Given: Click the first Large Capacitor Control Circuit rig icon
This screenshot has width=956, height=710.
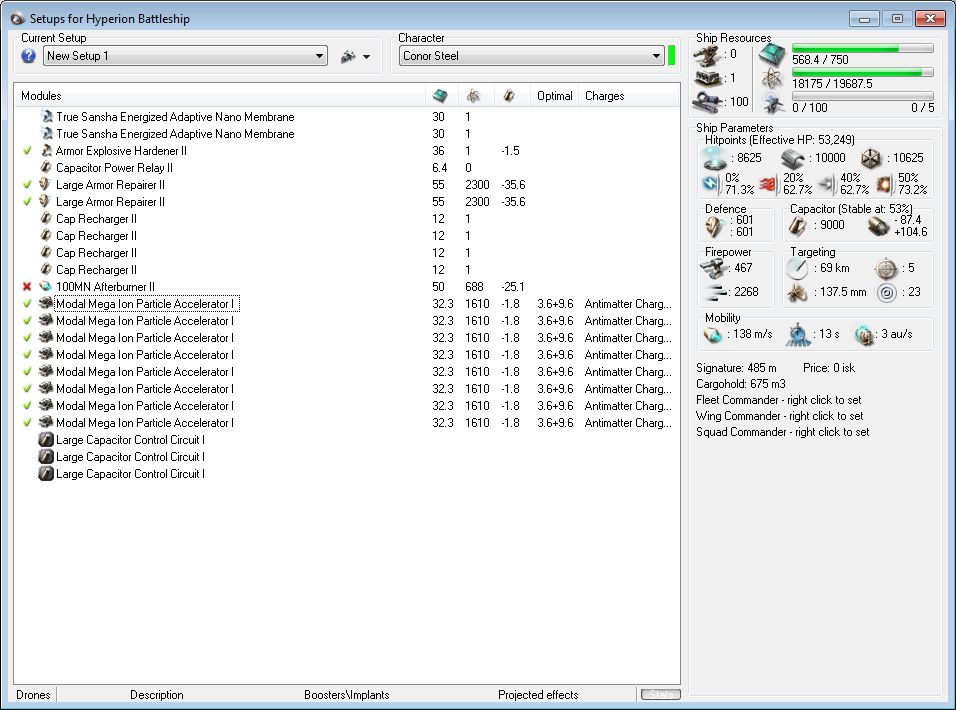Looking at the screenshot, I should coord(46,439).
